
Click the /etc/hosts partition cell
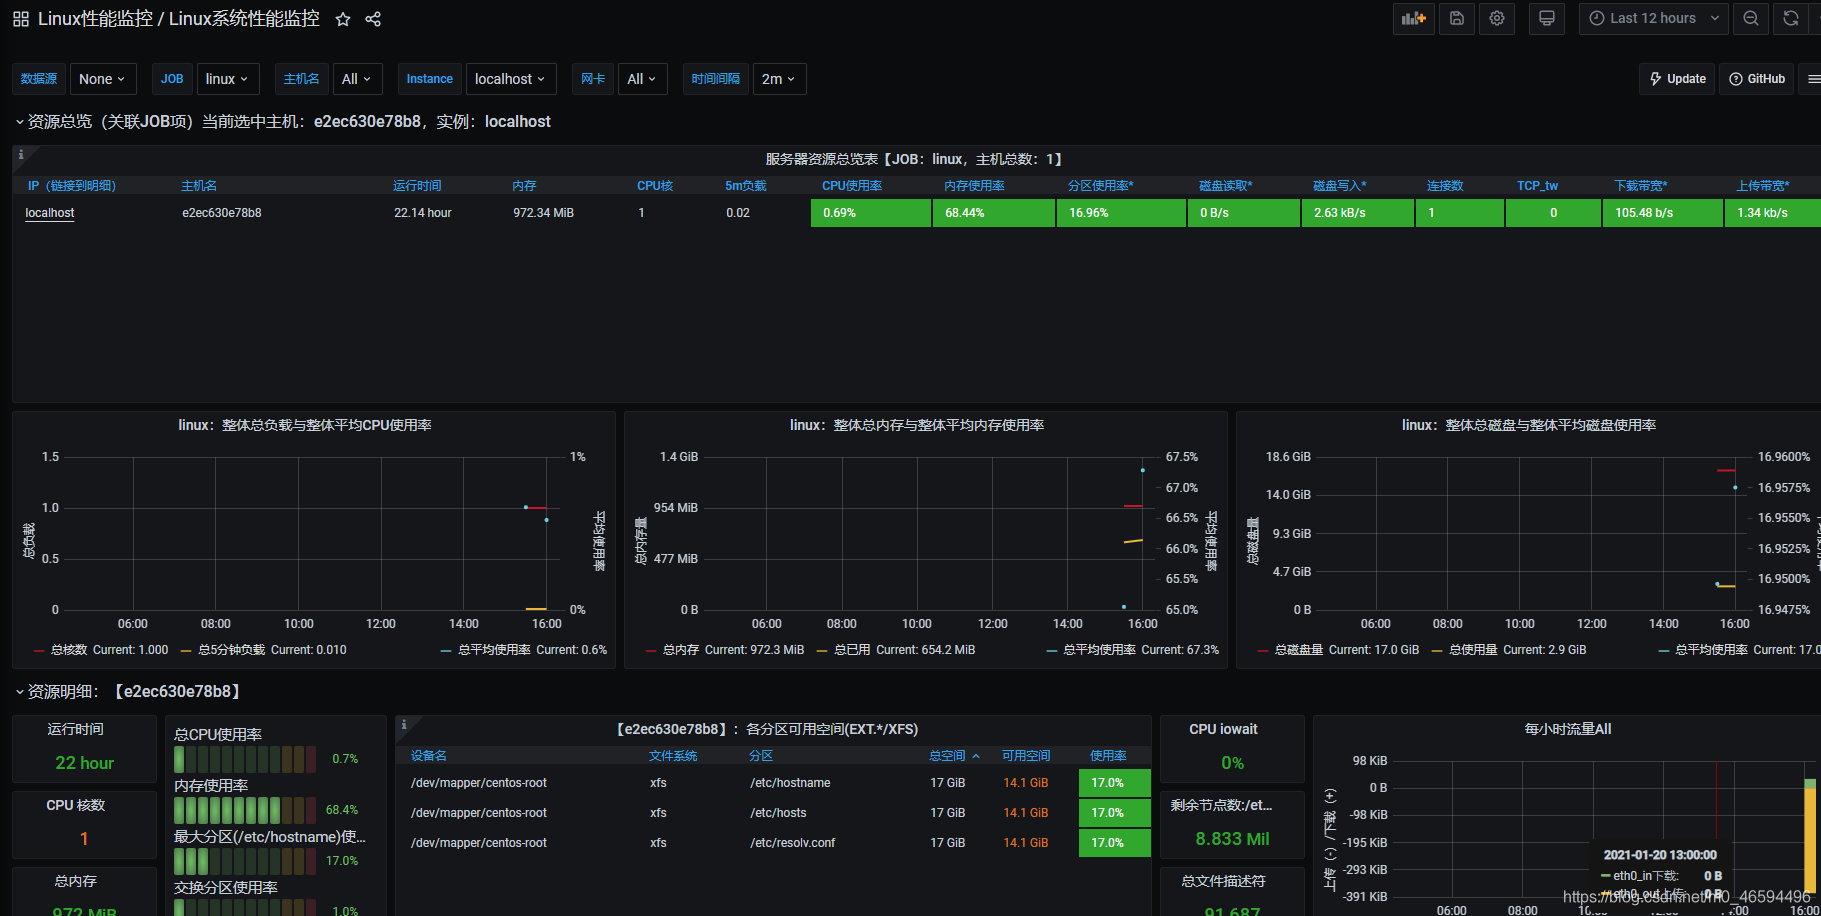778,813
